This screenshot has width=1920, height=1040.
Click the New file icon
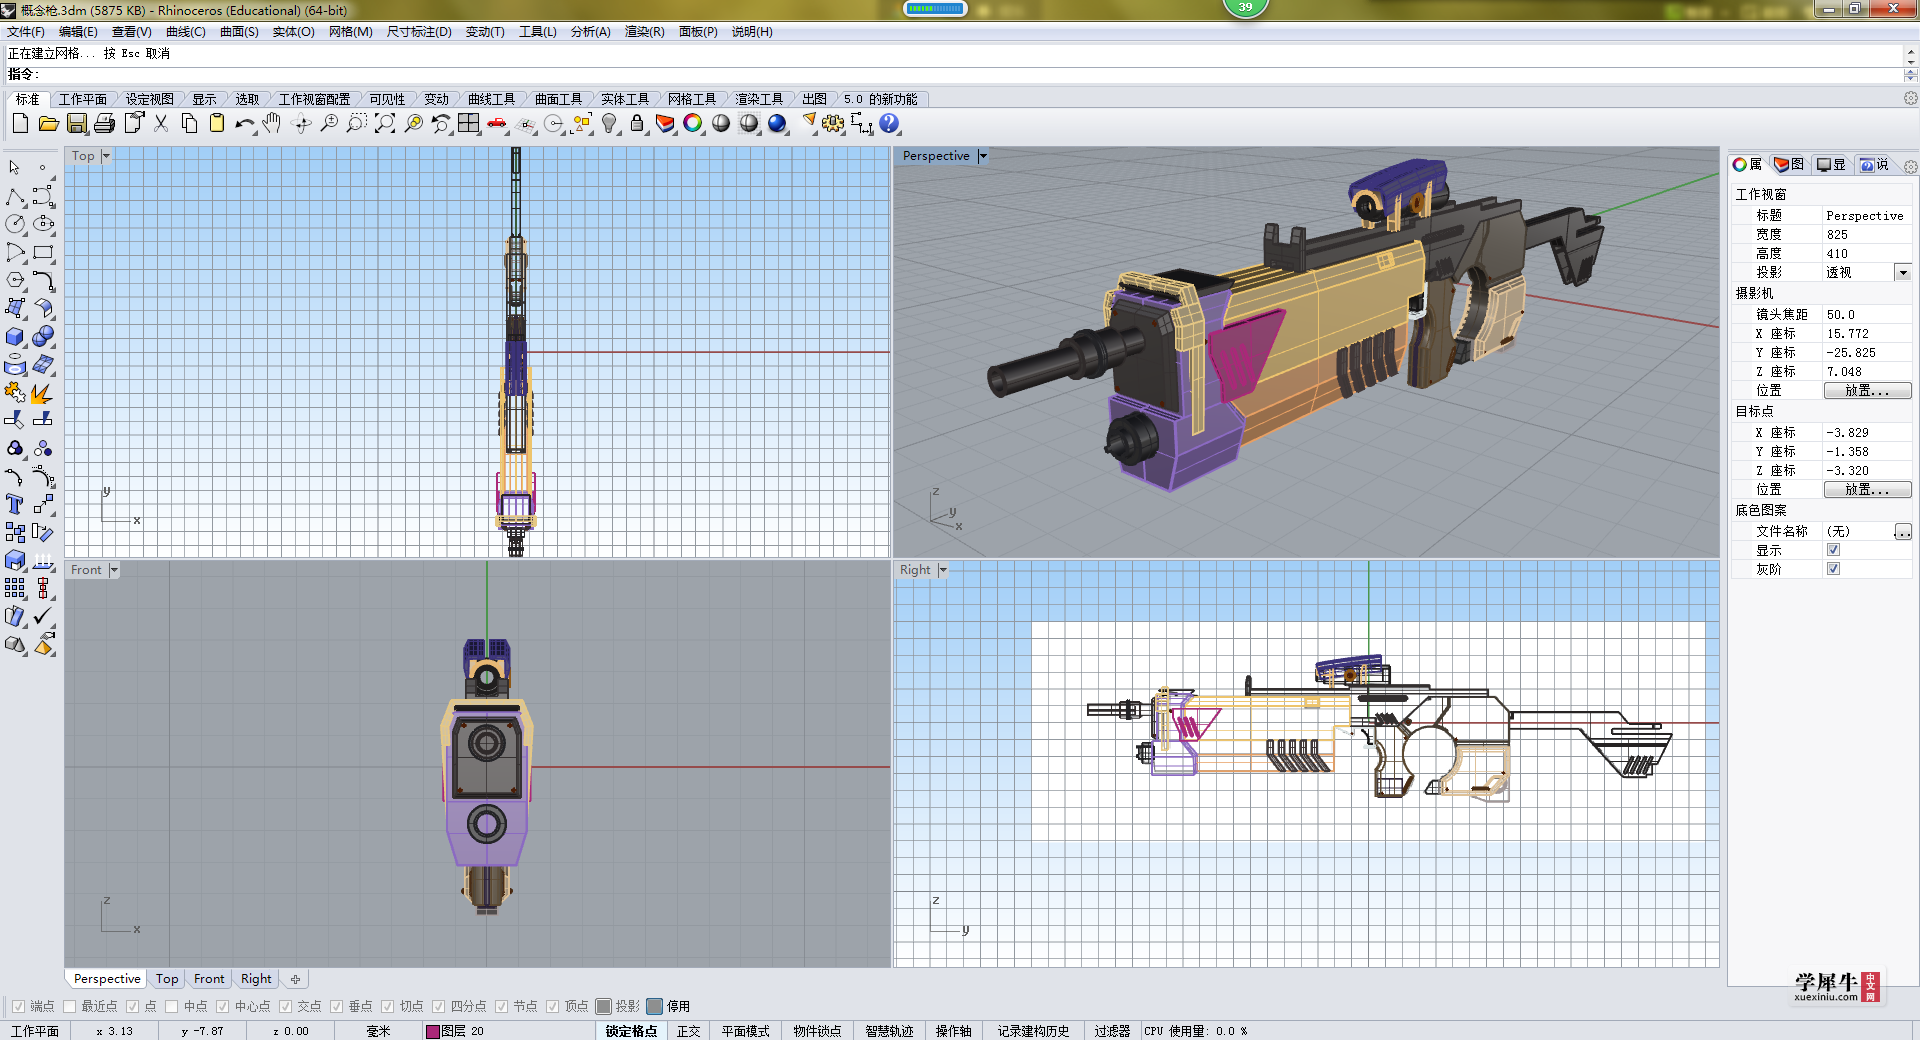[x=20, y=123]
